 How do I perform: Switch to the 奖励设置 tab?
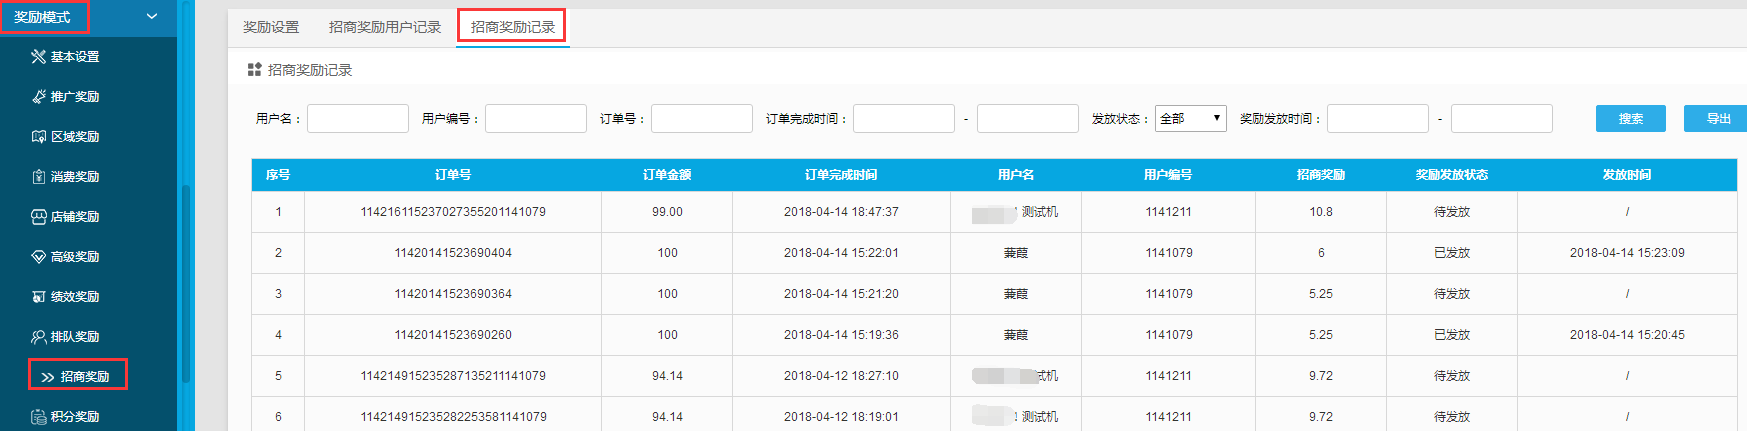(x=271, y=27)
